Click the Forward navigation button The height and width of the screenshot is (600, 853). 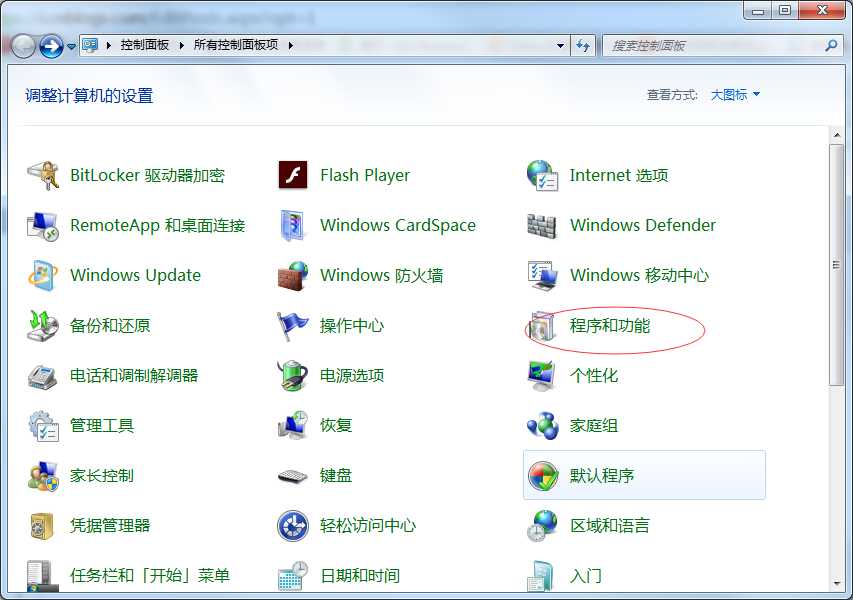point(52,46)
